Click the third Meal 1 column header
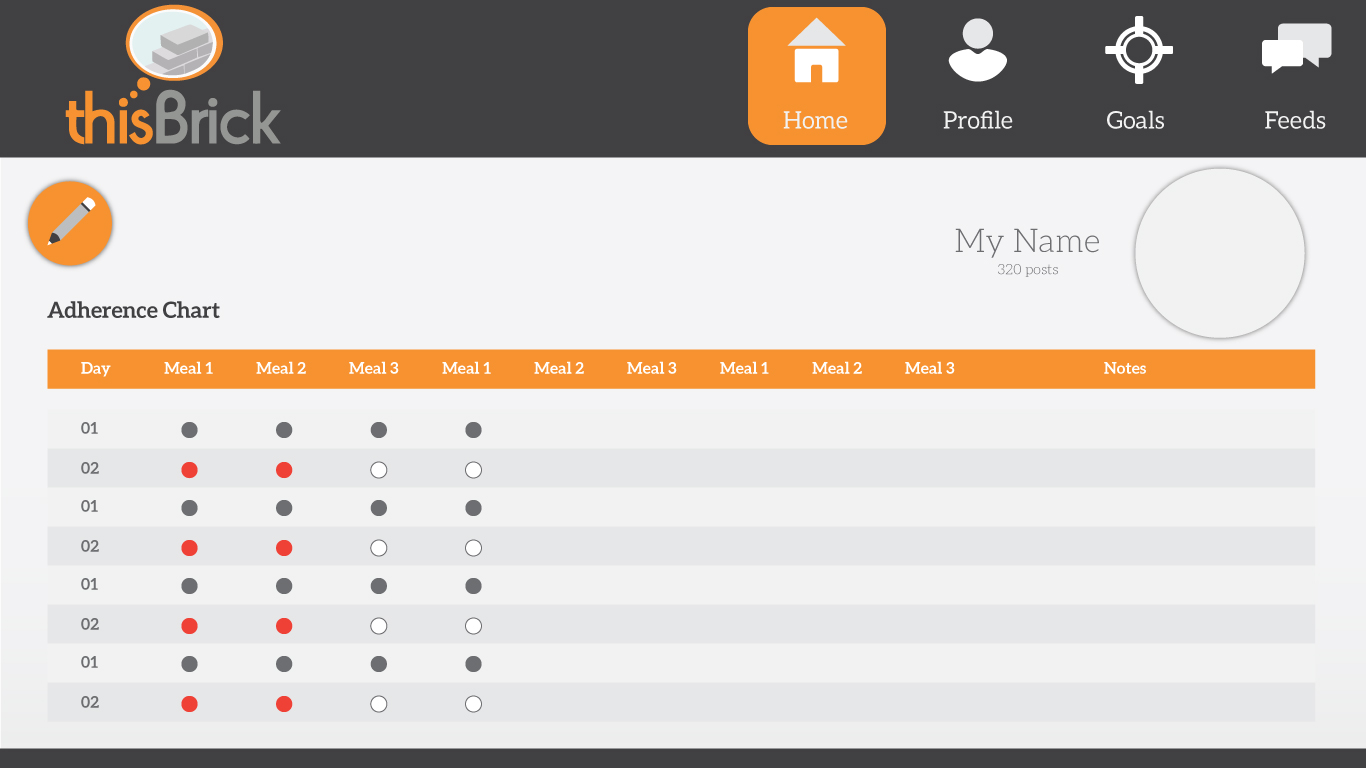Viewport: 1366px width, 768px height. point(744,369)
